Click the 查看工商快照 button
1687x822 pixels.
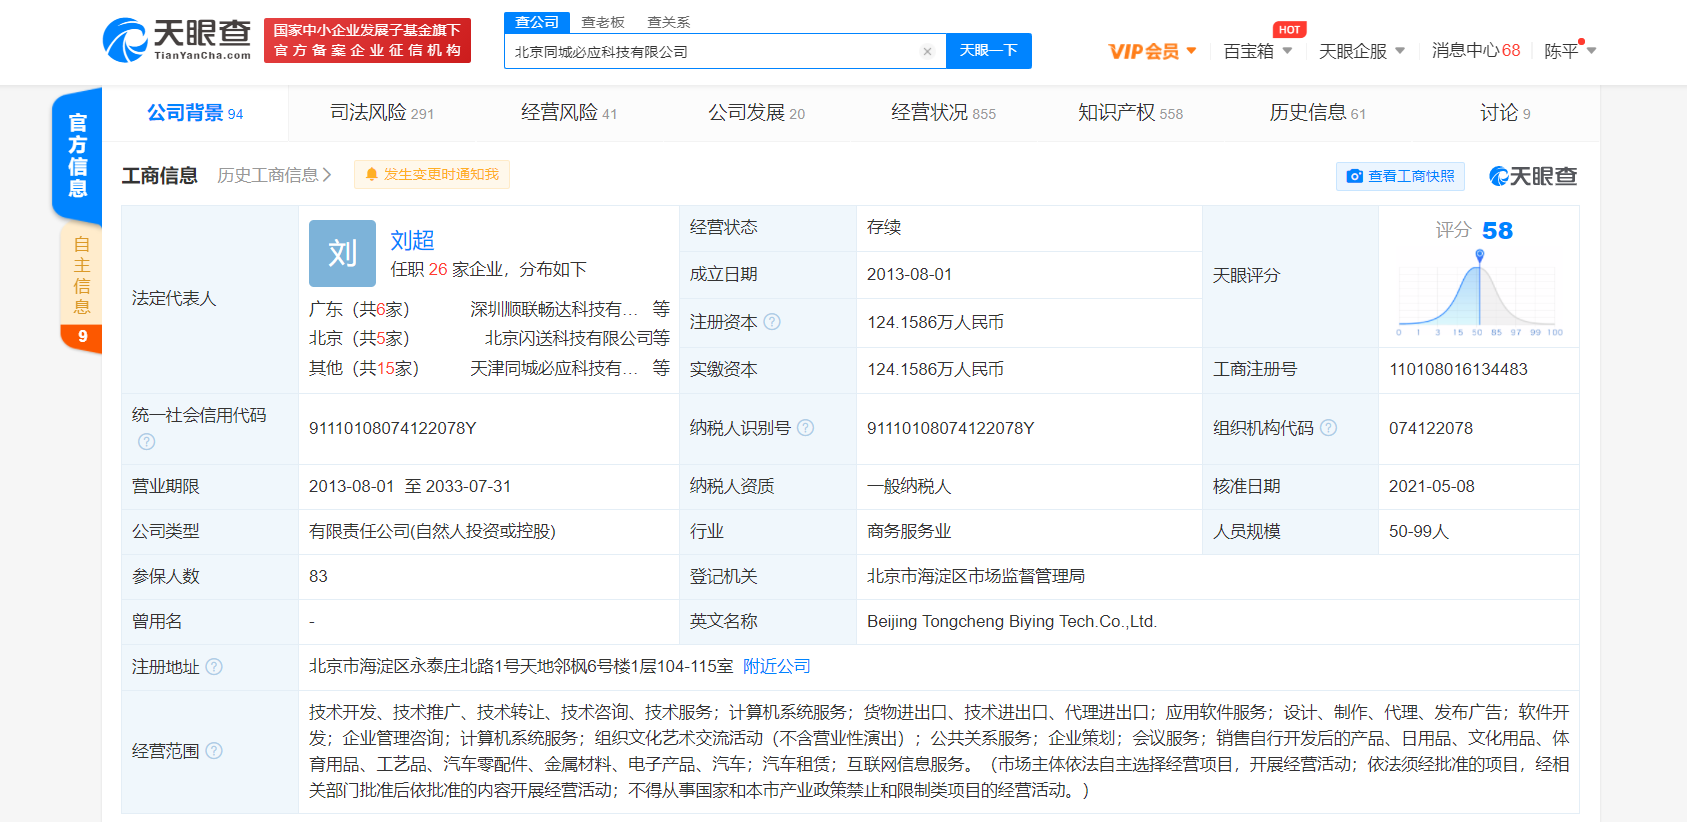pos(1400,176)
